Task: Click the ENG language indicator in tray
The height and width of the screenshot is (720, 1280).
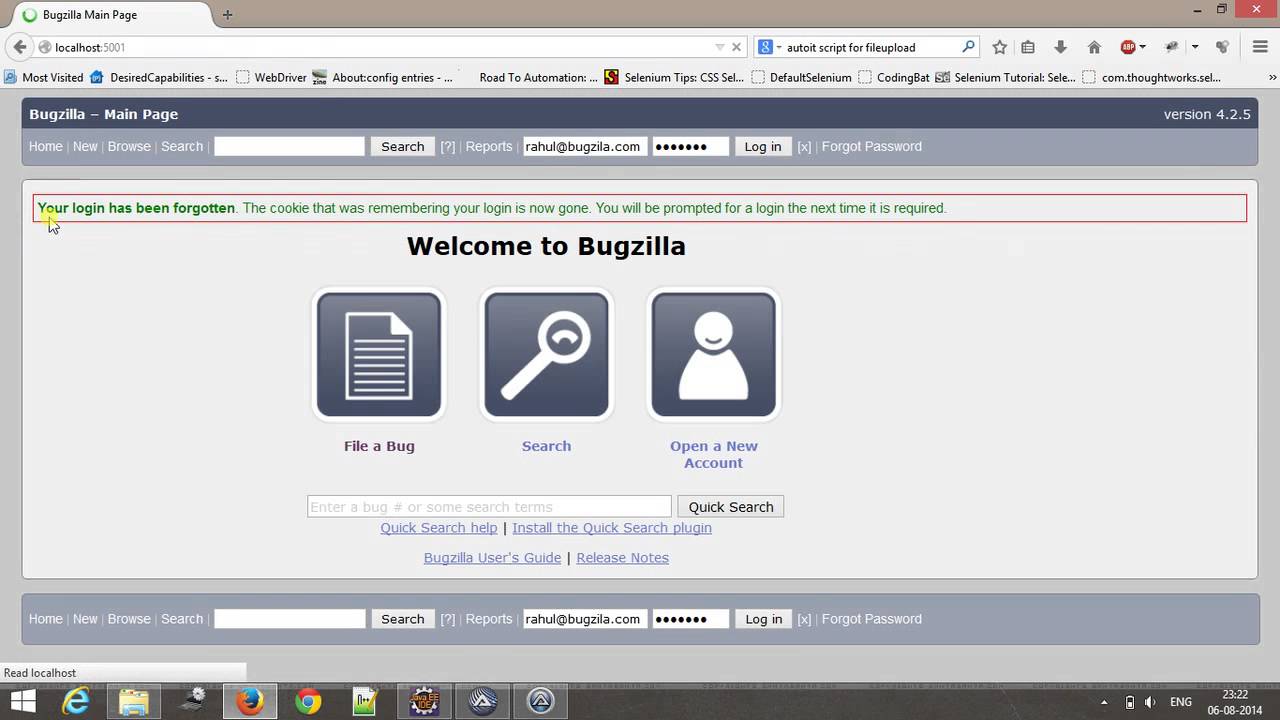Action: [1181, 702]
